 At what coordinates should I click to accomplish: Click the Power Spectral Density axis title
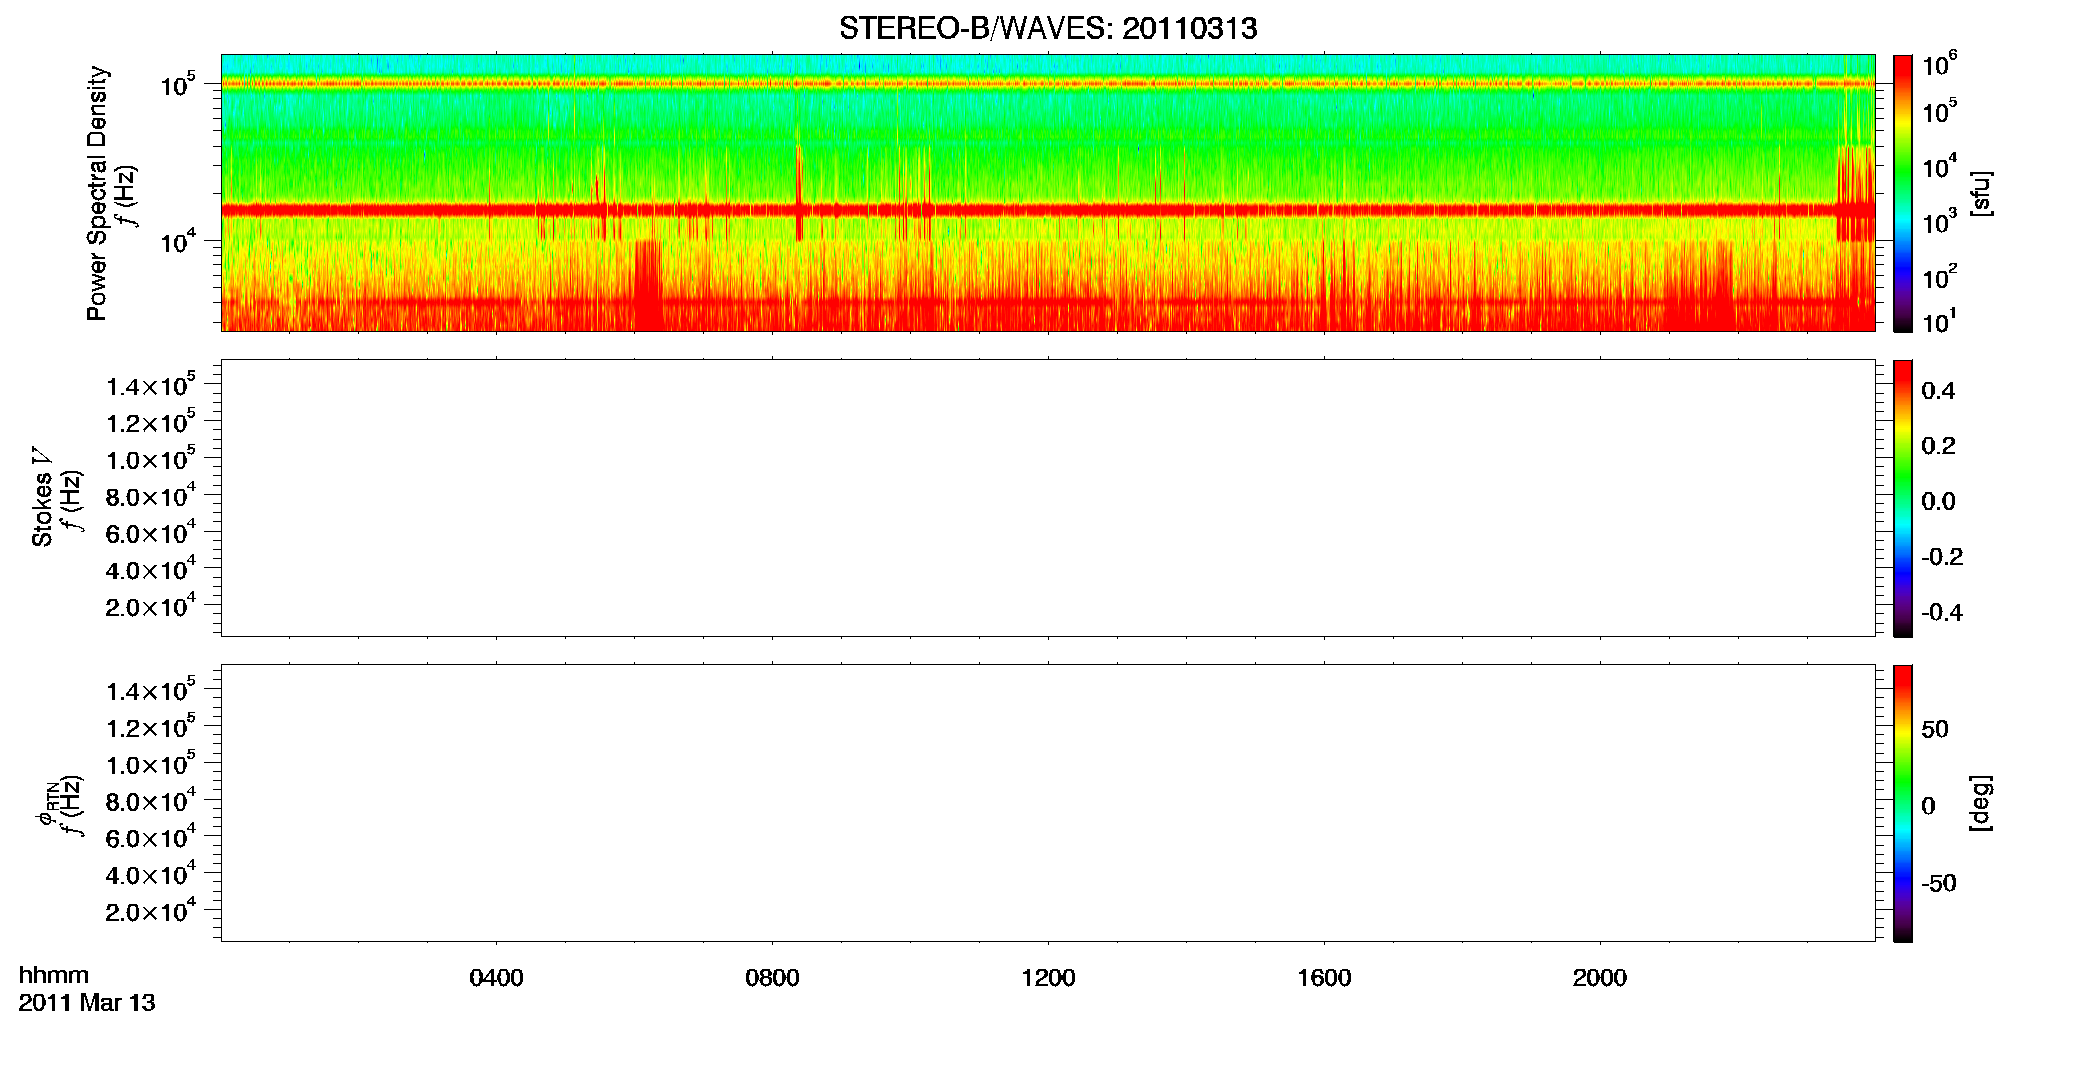tap(97, 193)
